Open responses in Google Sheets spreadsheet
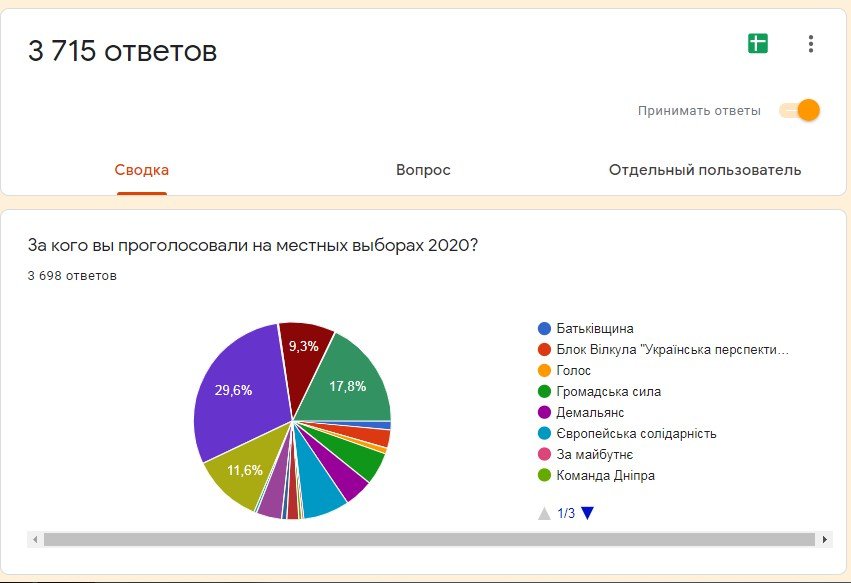This screenshot has width=851, height=583. click(x=757, y=43)
